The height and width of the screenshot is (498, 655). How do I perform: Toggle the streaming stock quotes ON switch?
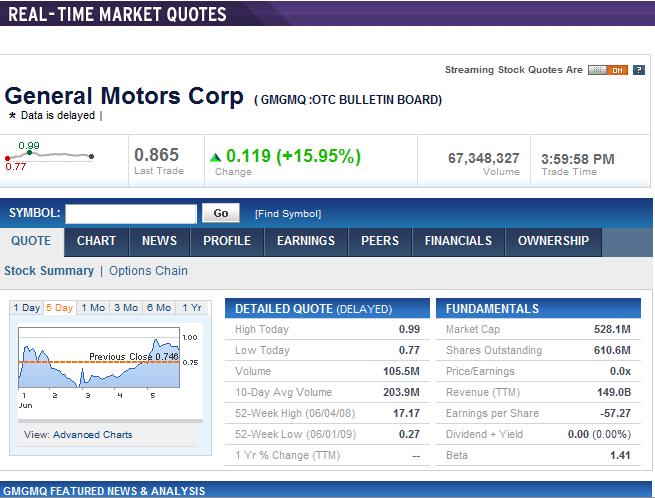pyautogui.click(x=608, y=70)
